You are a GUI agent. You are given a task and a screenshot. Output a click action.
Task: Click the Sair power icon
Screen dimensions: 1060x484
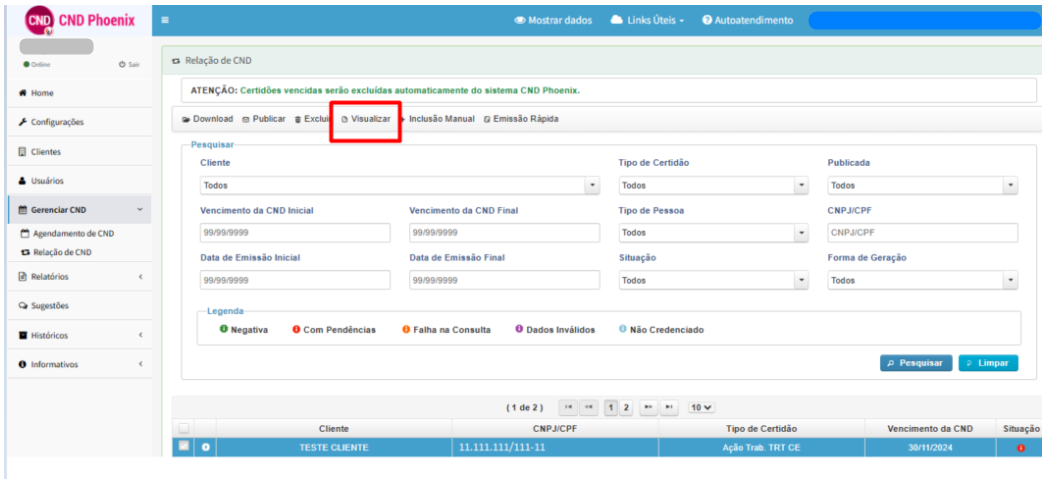[122, 65]
